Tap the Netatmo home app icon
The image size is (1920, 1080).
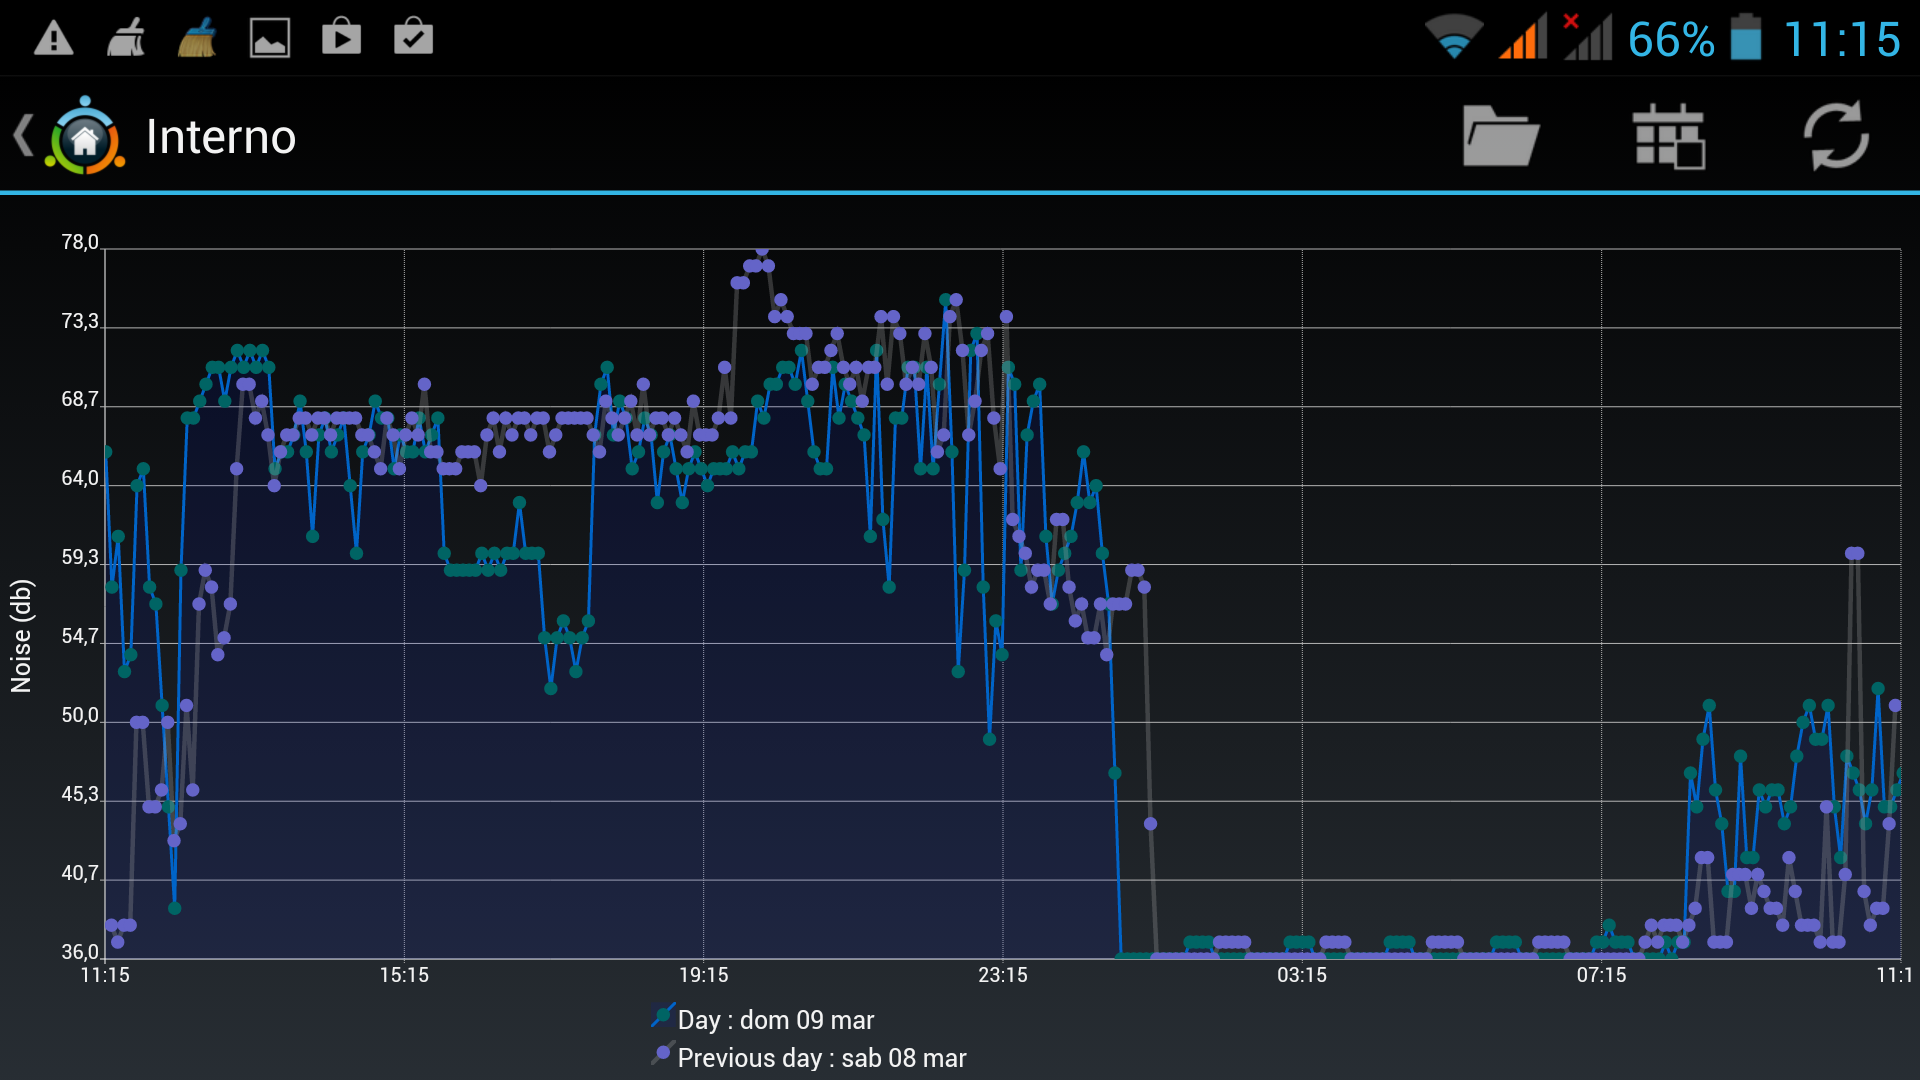pos(85,137)
